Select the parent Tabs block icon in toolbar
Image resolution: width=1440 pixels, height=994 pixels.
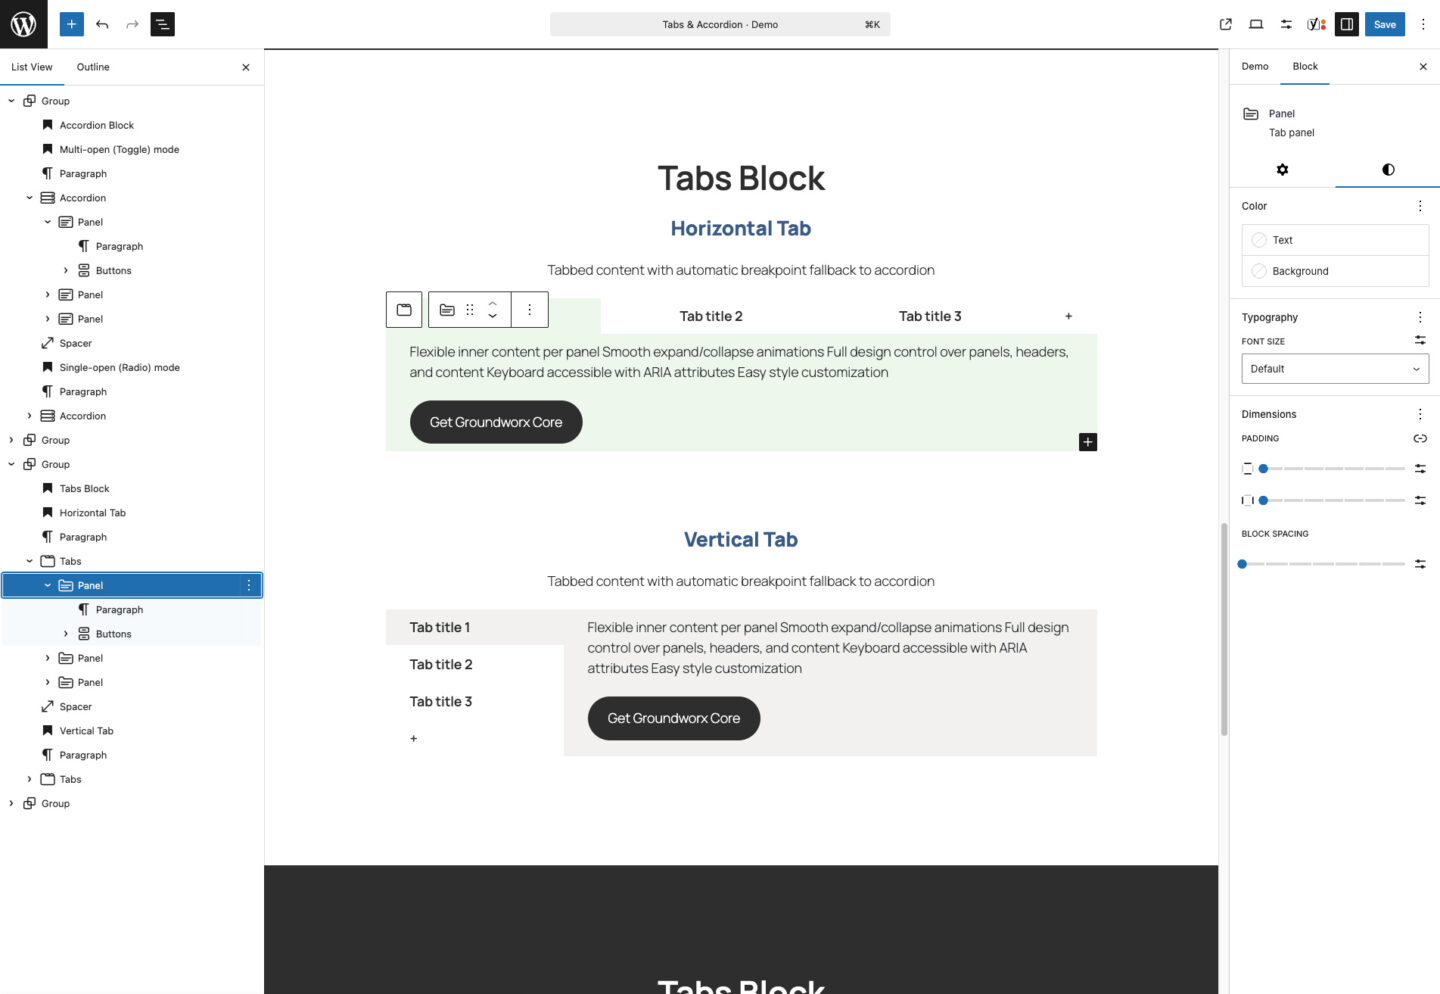[x=404, y=310]
